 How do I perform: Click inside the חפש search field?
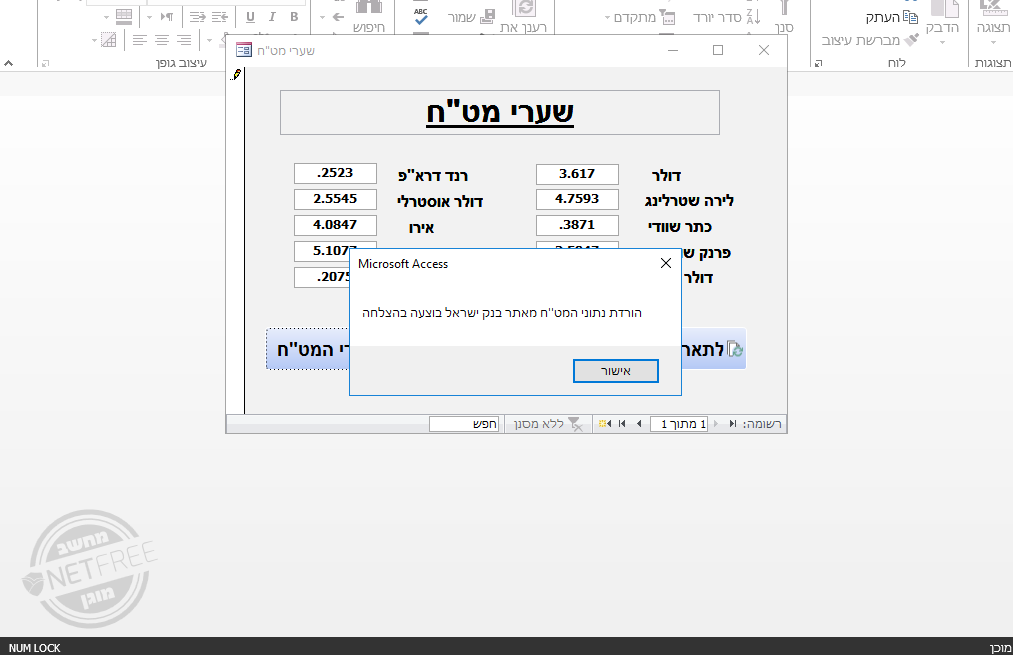tap(463, 423)
